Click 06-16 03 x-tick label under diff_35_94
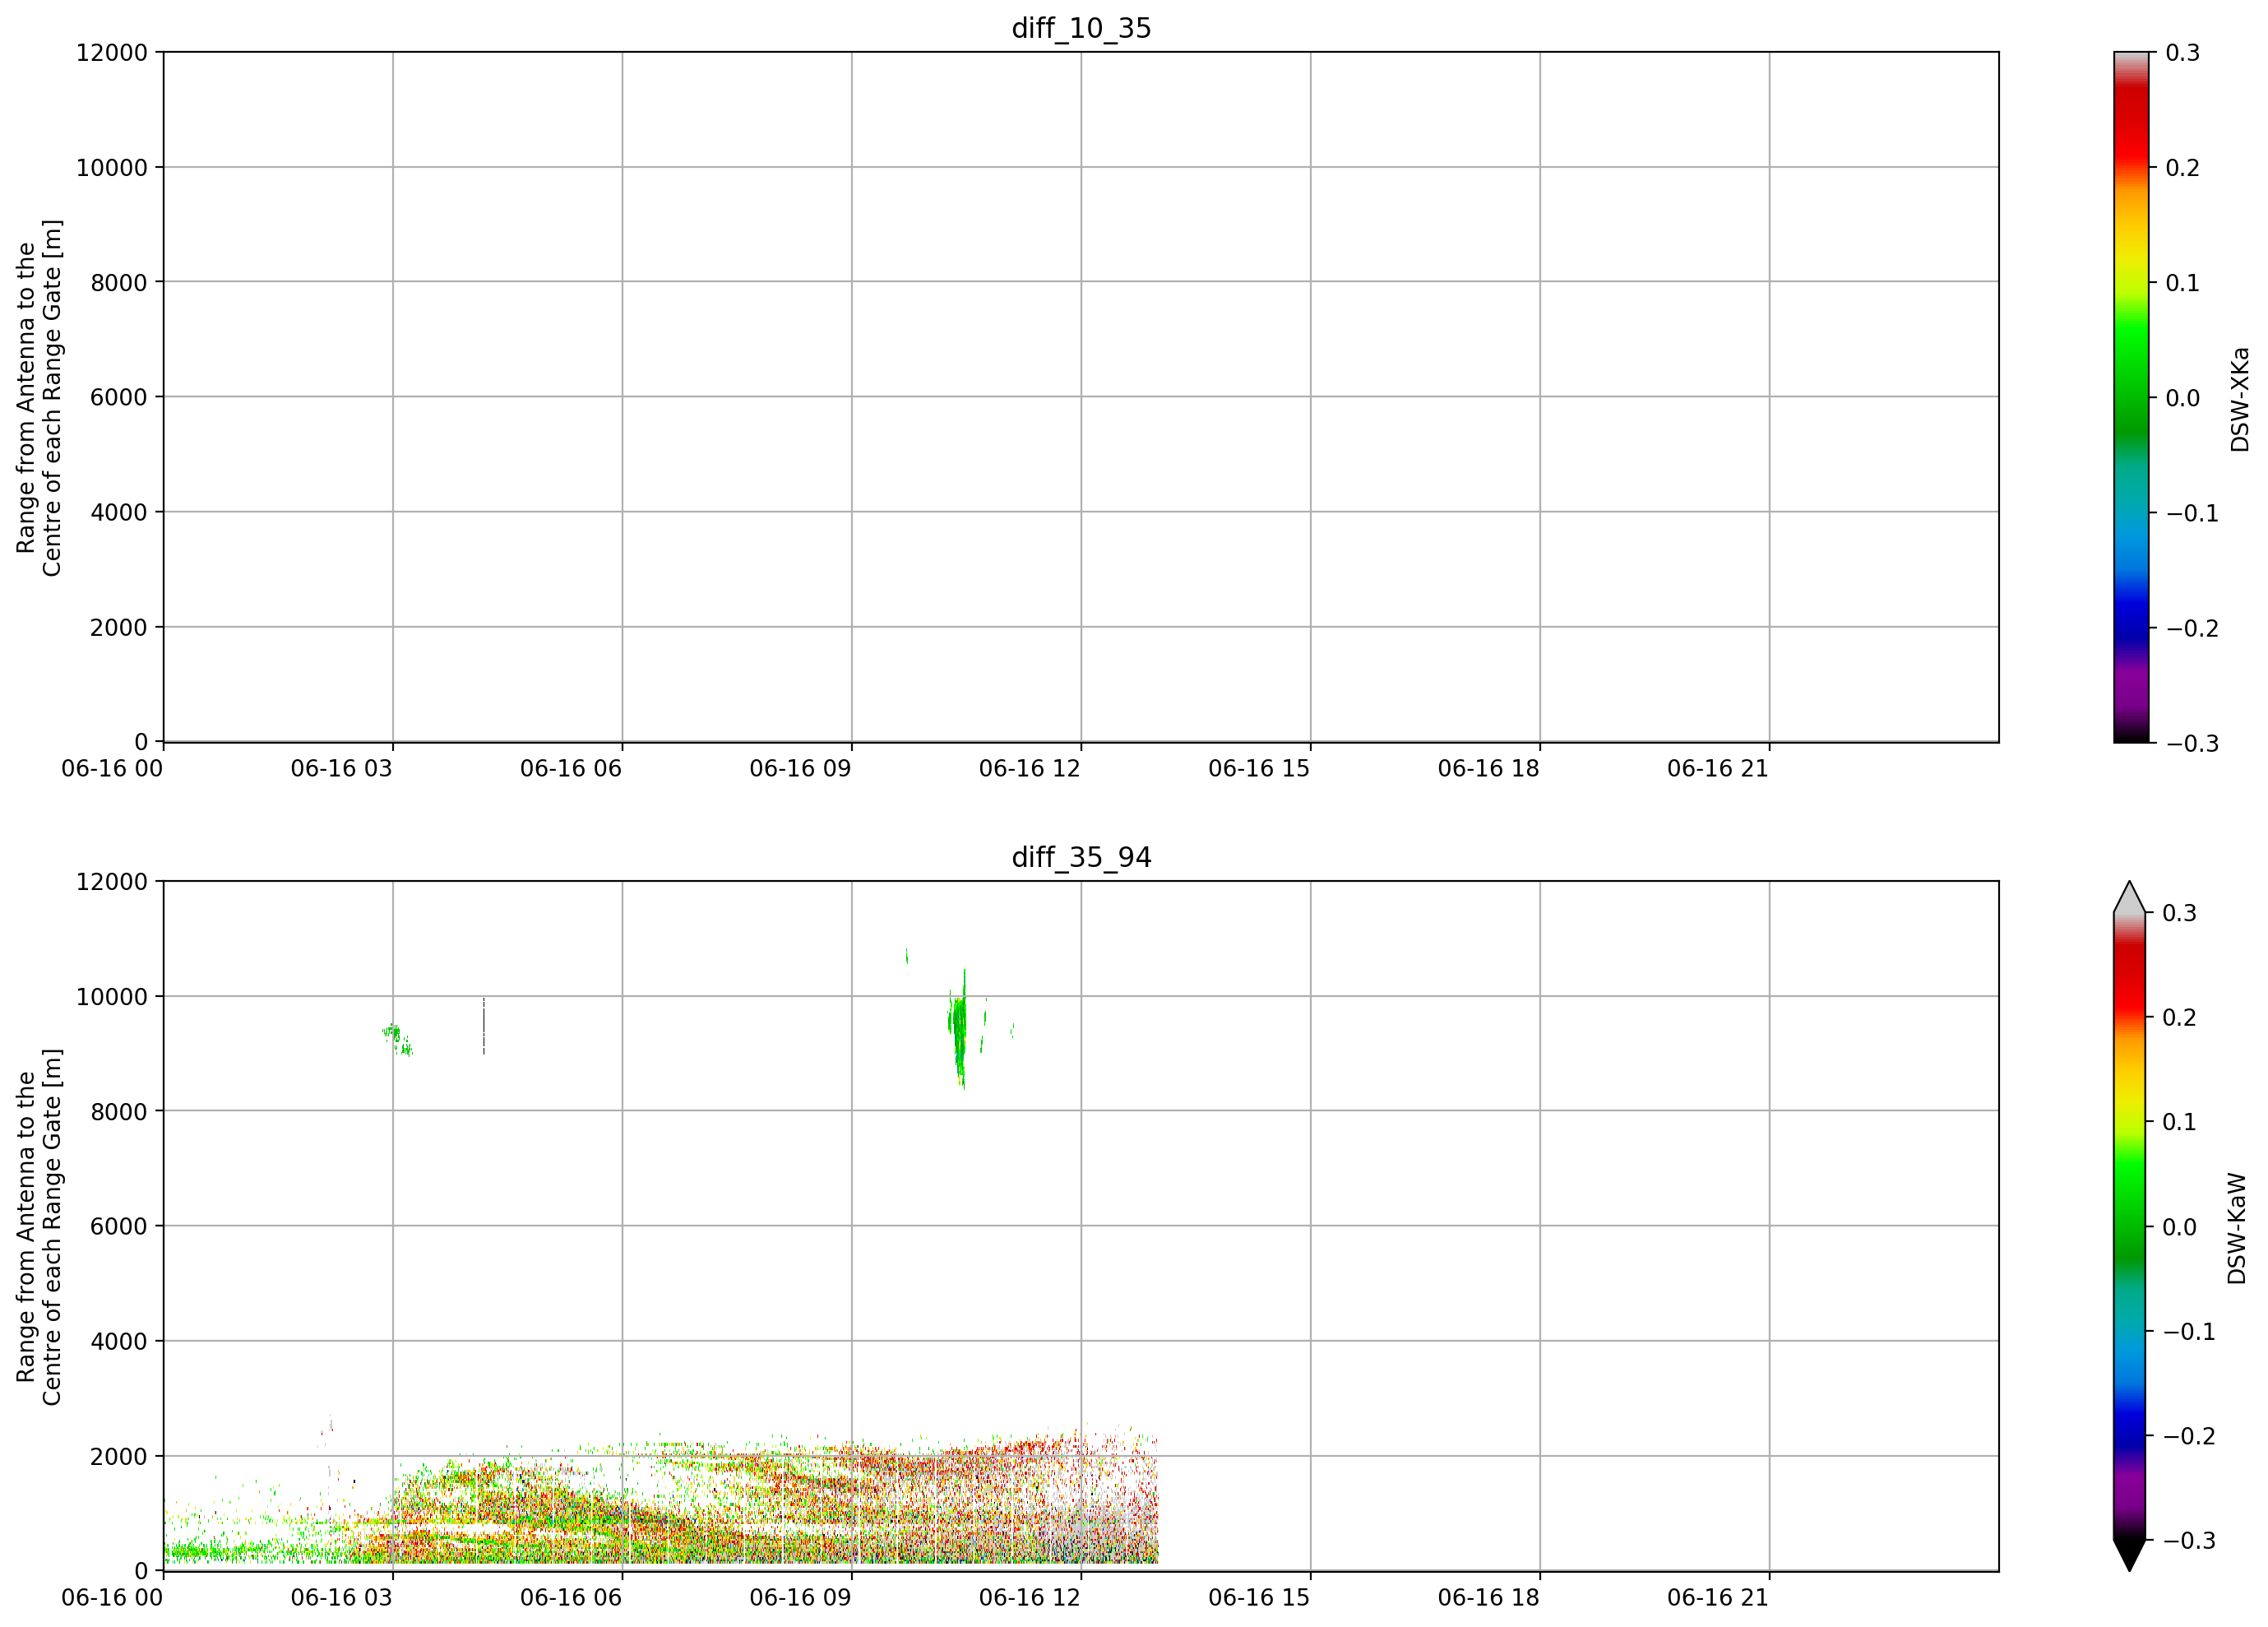Screen dimensions: 2268x1627 (341, 1597)
